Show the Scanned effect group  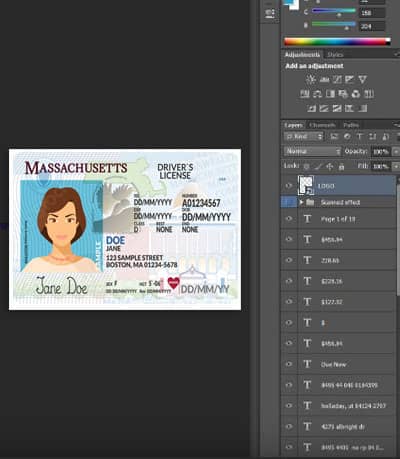coord(289,202)
